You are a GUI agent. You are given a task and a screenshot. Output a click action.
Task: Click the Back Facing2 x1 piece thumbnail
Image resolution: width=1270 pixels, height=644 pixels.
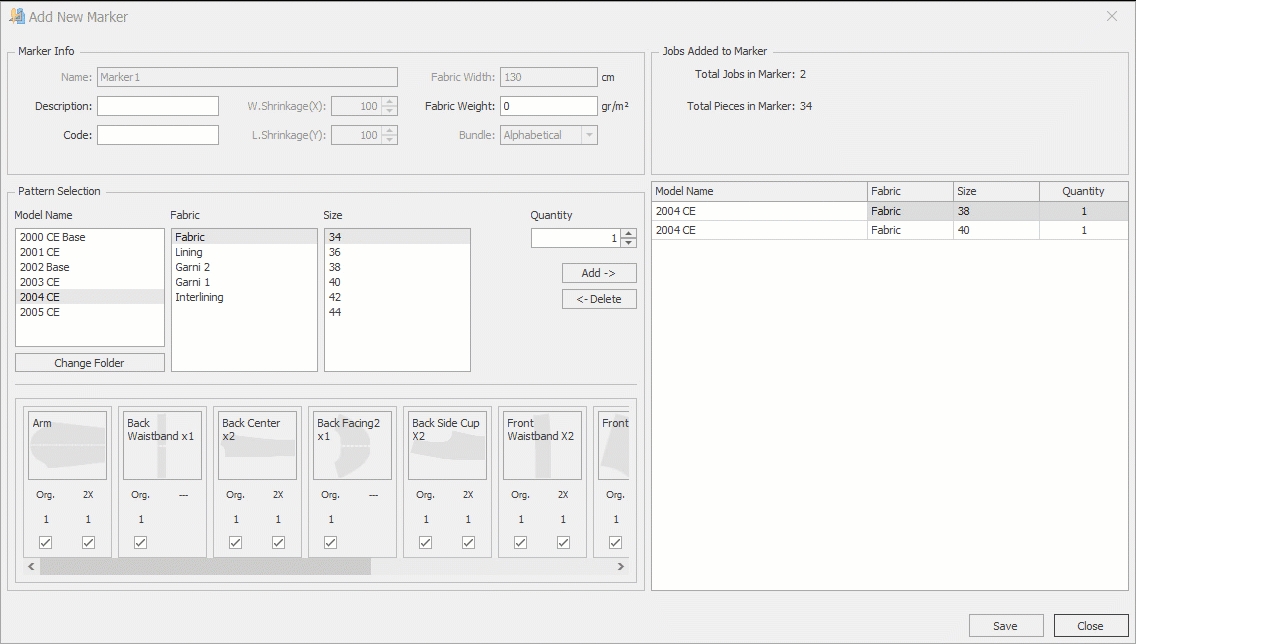click(352, 446)
